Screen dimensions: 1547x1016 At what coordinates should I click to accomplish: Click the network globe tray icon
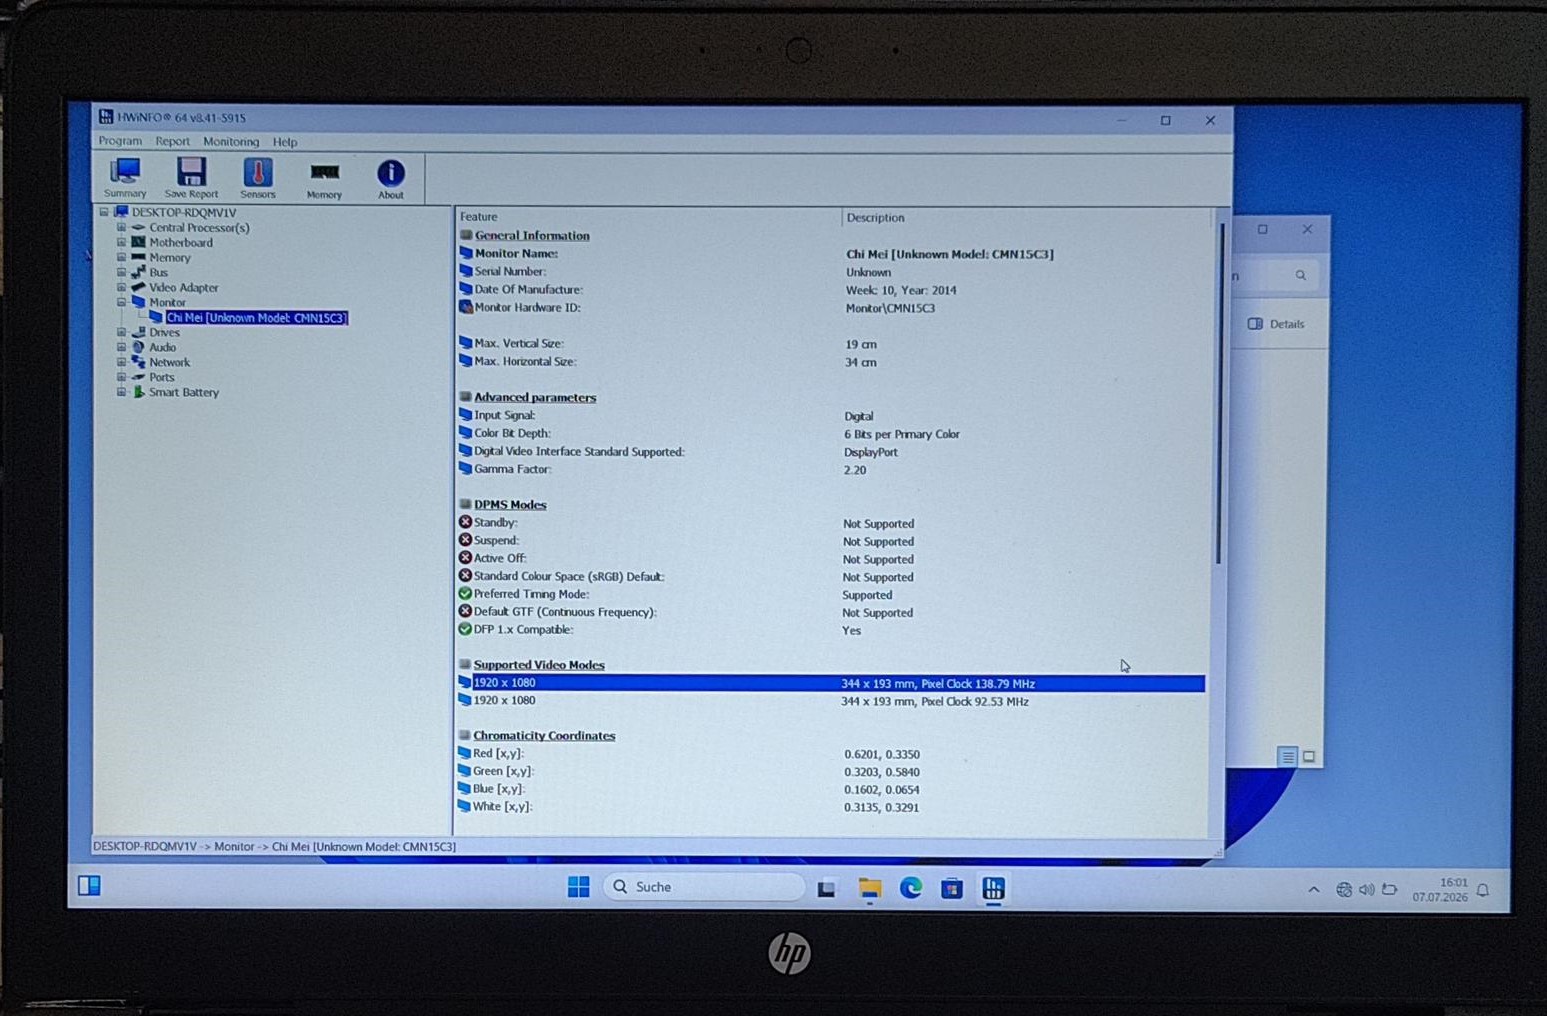click(x=1344, y=889)
